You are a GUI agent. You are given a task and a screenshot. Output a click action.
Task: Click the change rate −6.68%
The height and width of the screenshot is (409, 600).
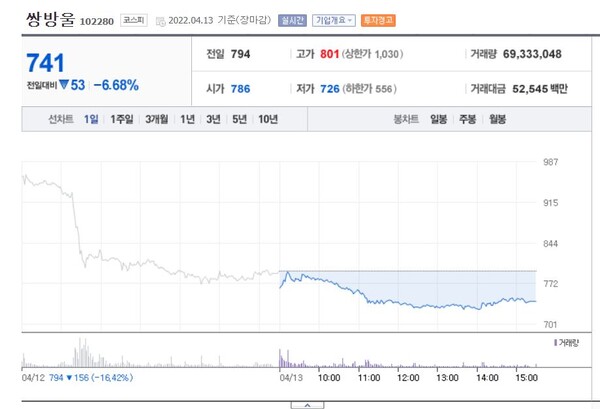(x=116, y=85)
